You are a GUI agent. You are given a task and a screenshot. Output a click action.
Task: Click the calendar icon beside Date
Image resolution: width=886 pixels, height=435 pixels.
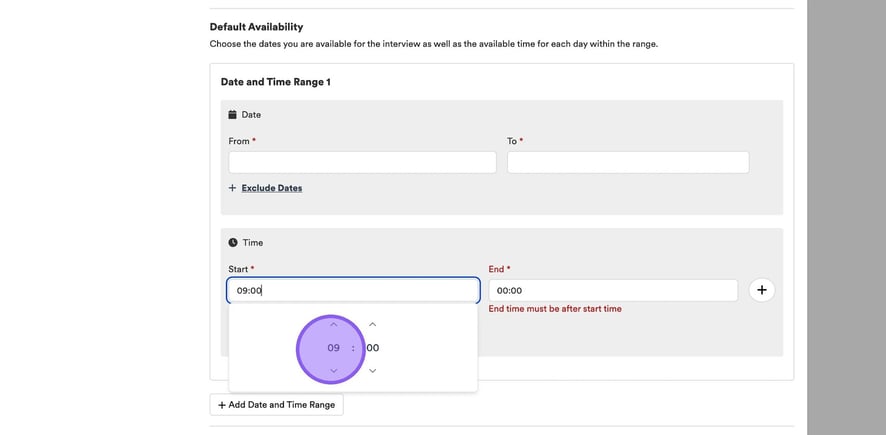pos(233,115)
